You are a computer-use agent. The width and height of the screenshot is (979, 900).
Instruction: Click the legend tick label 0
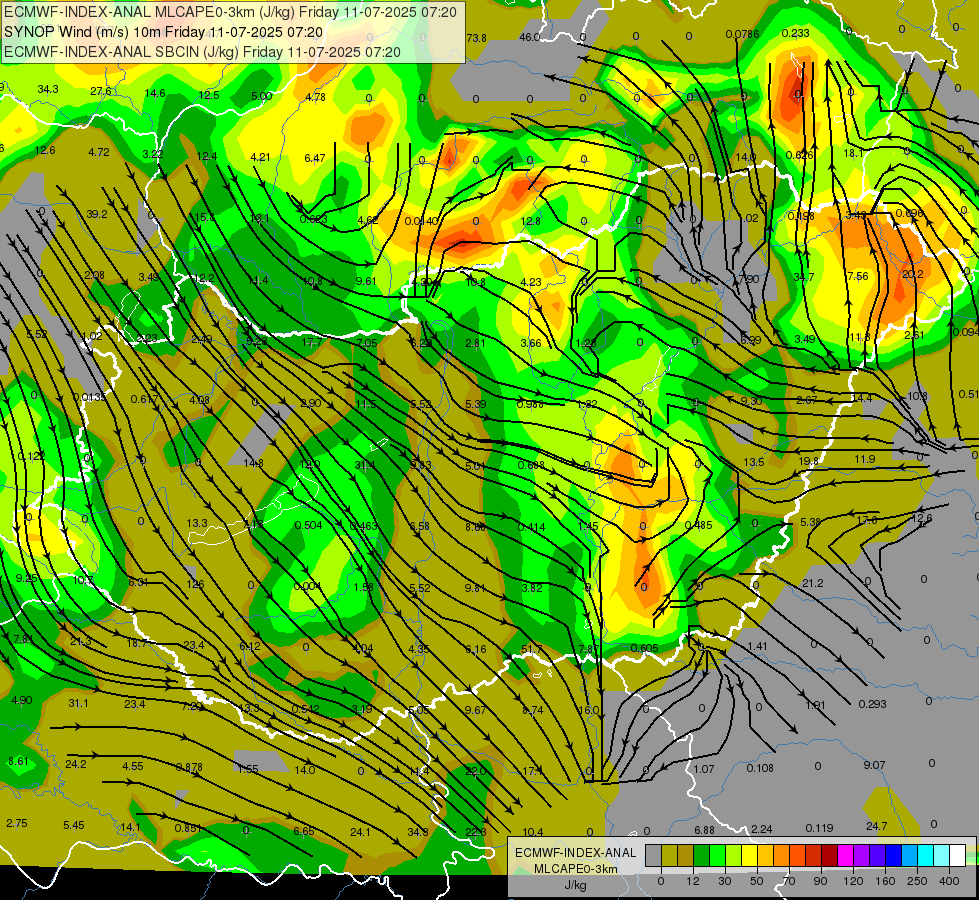pyautogui.click(x=661, y=881)
